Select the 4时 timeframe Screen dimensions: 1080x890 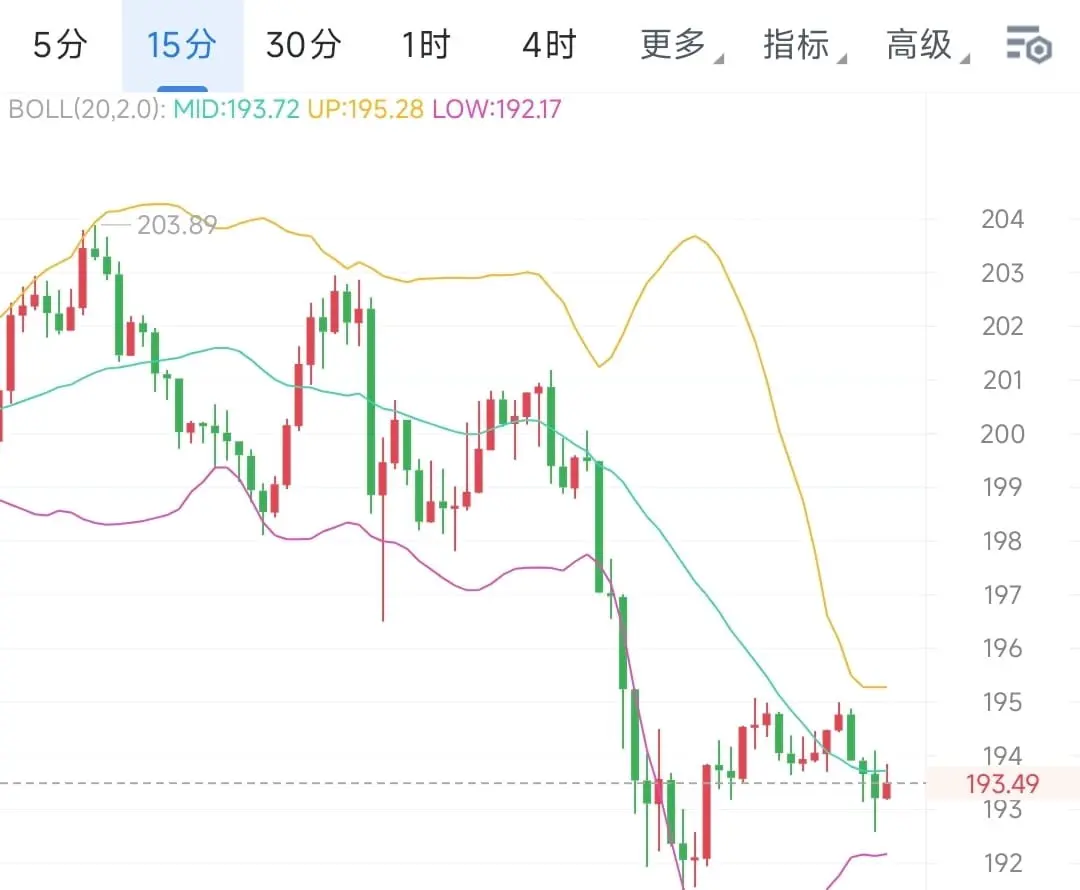(x=549, y=46)
